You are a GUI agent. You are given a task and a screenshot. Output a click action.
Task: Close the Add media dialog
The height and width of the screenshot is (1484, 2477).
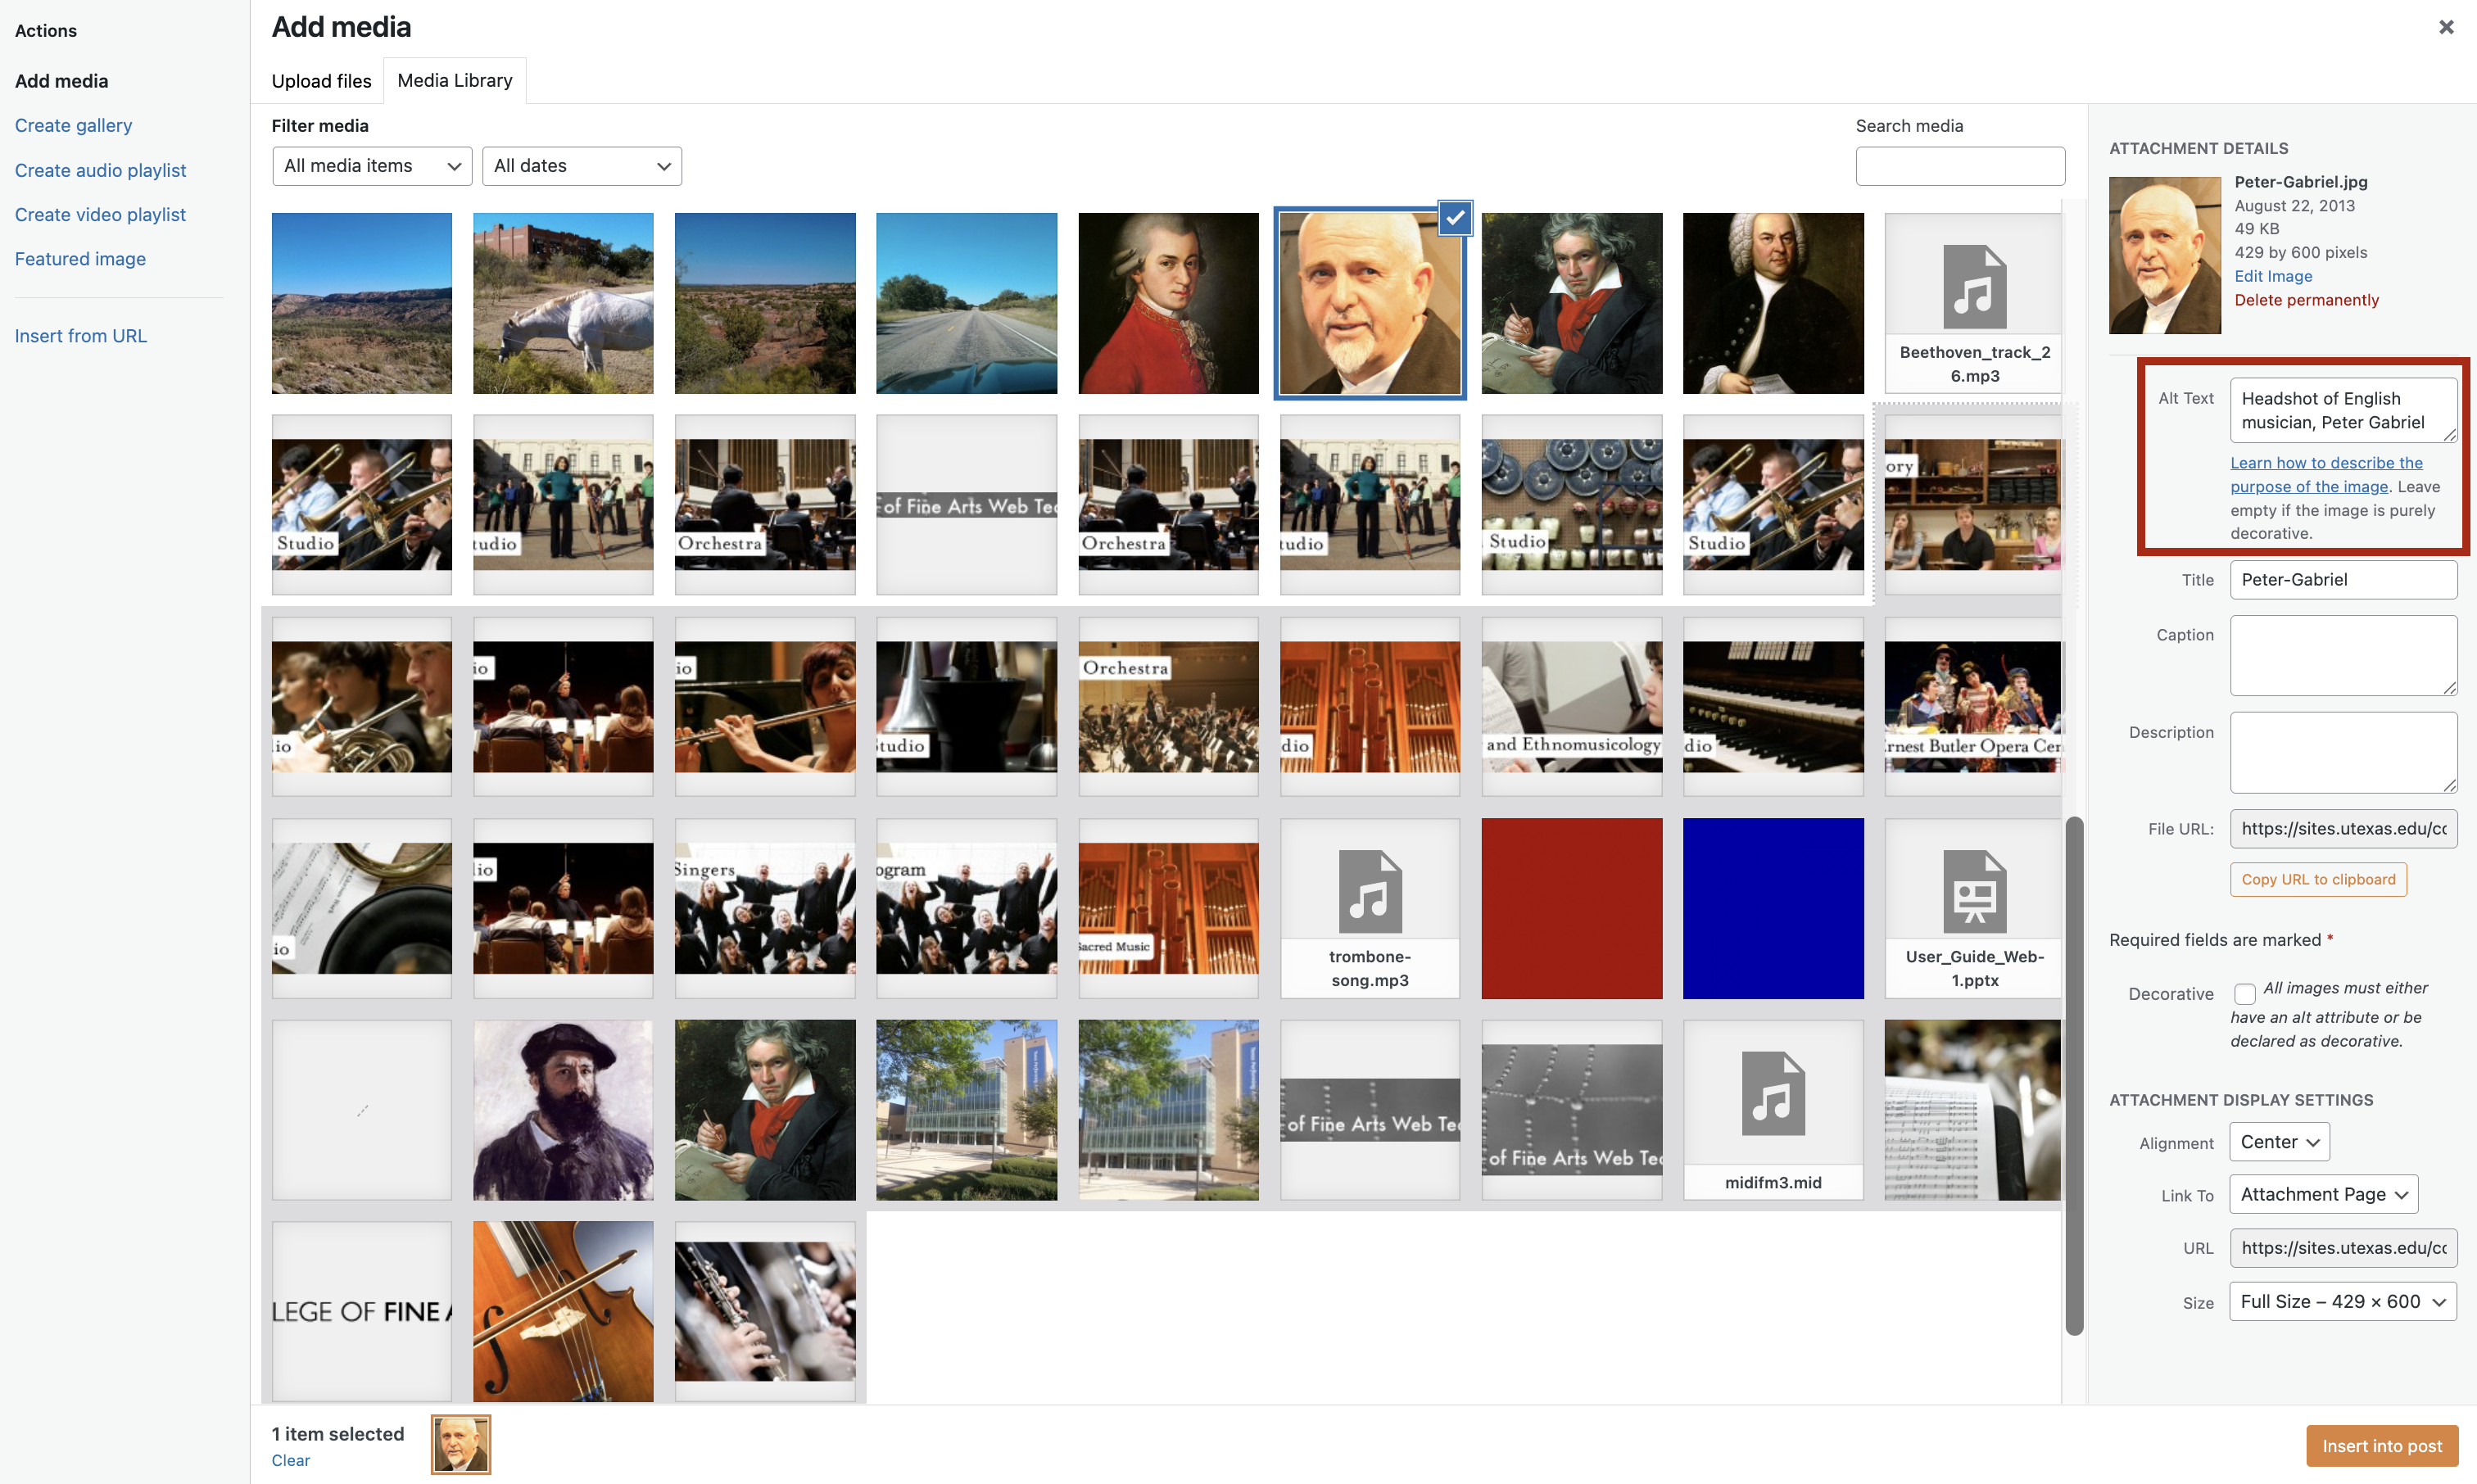2445,27
